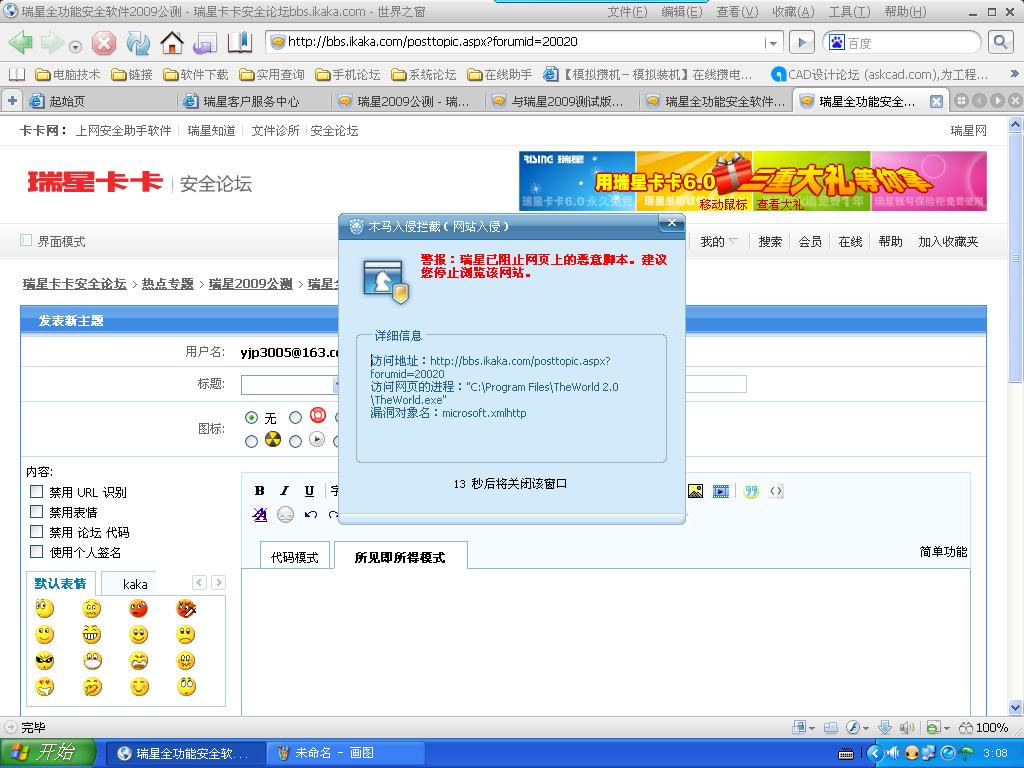This screenshot has width=1024, height=768.
Task: Switch to 代码模式 editor tab
Action: click(x=295, y=557)
